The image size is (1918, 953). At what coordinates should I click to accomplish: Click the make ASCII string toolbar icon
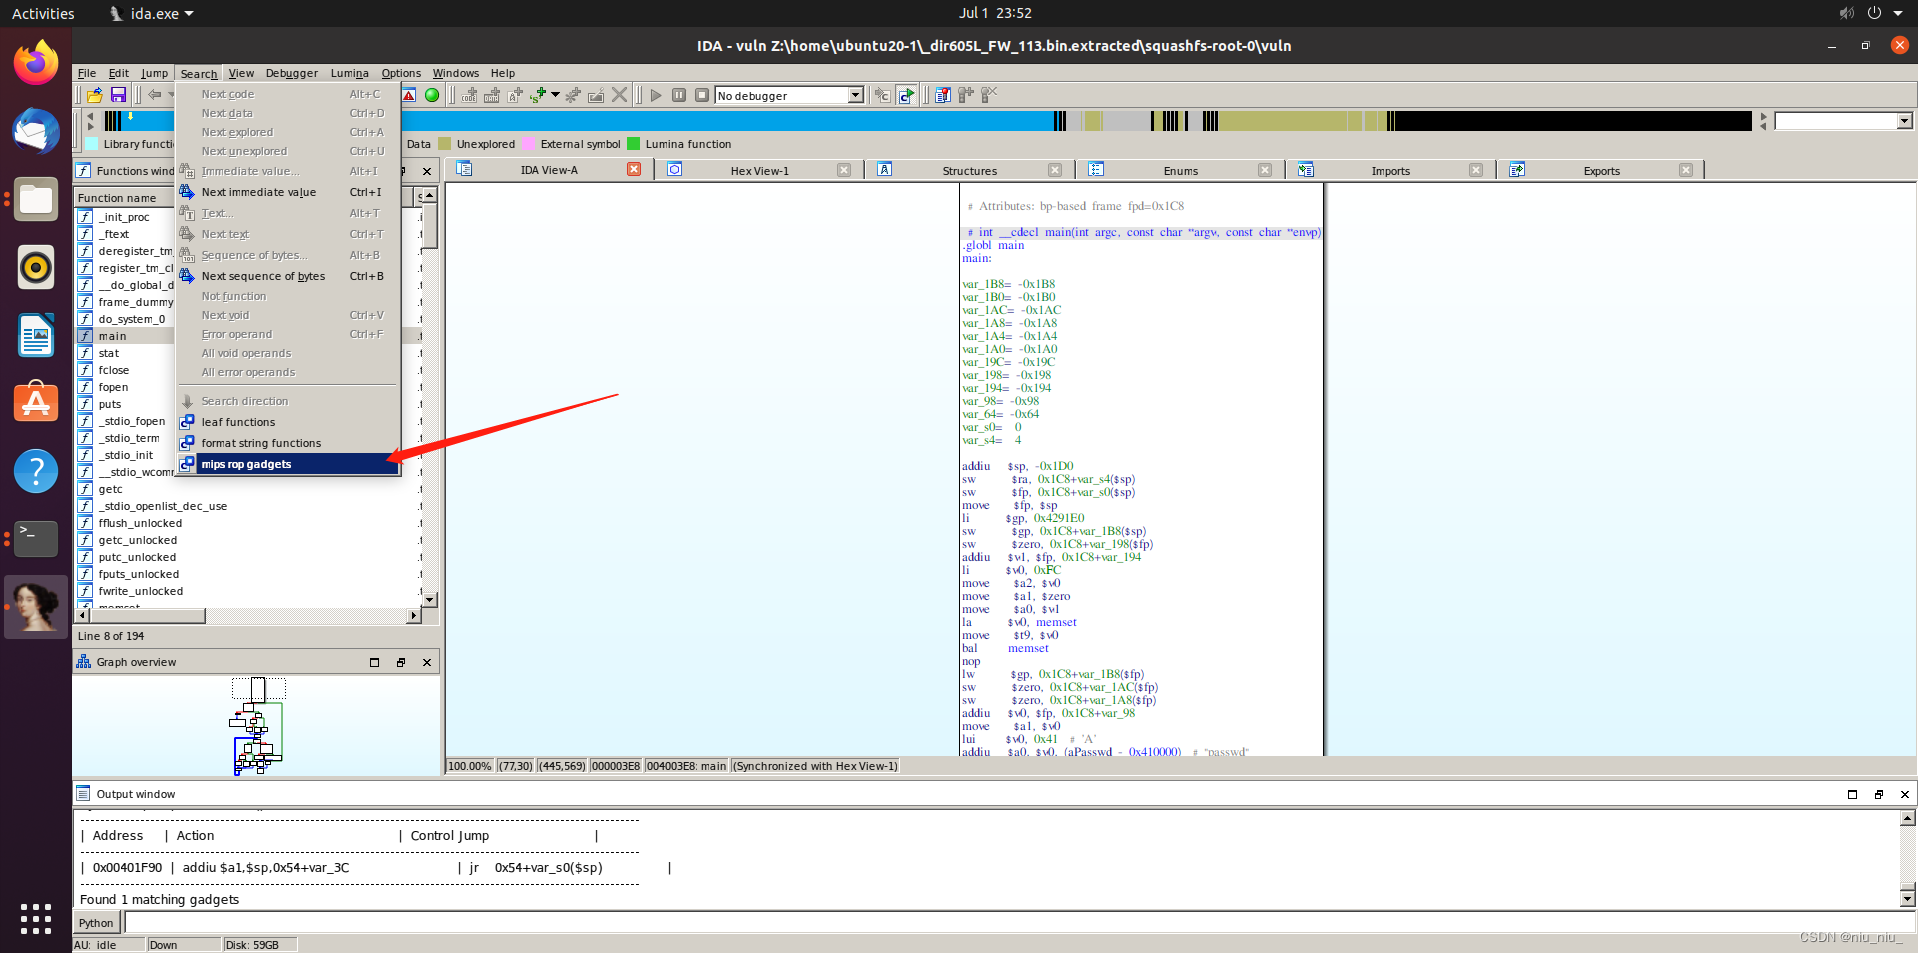(x=515, y=95)
